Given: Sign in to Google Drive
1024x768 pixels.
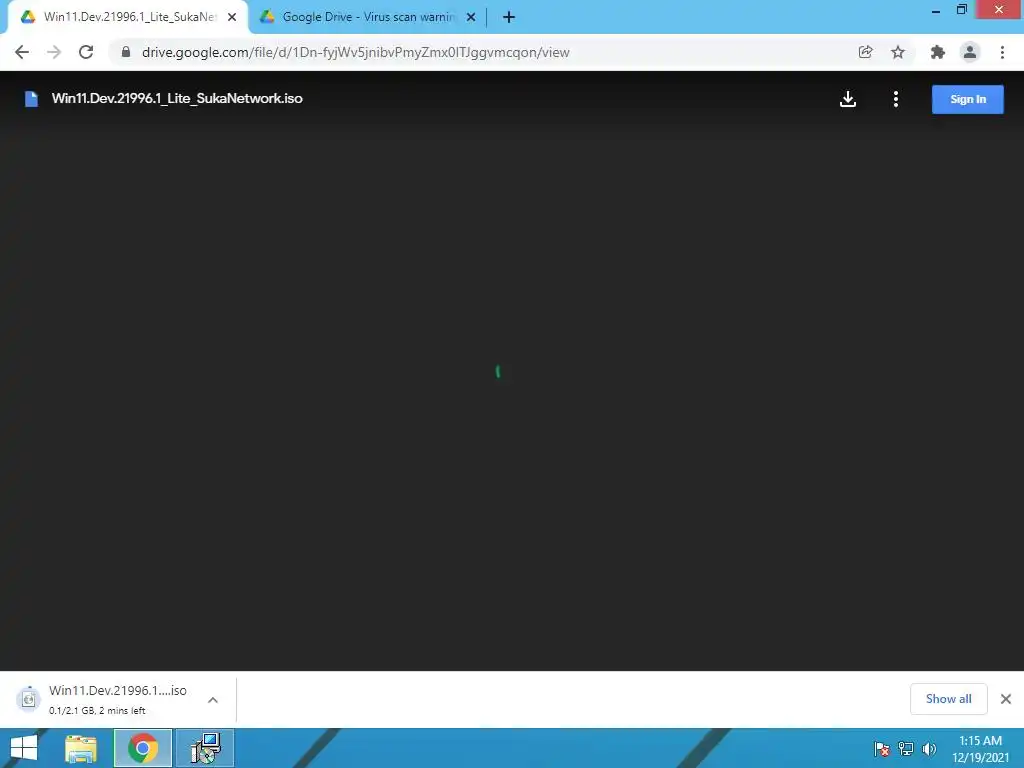Looking at the screenshot, I should [x=968, y=99].
